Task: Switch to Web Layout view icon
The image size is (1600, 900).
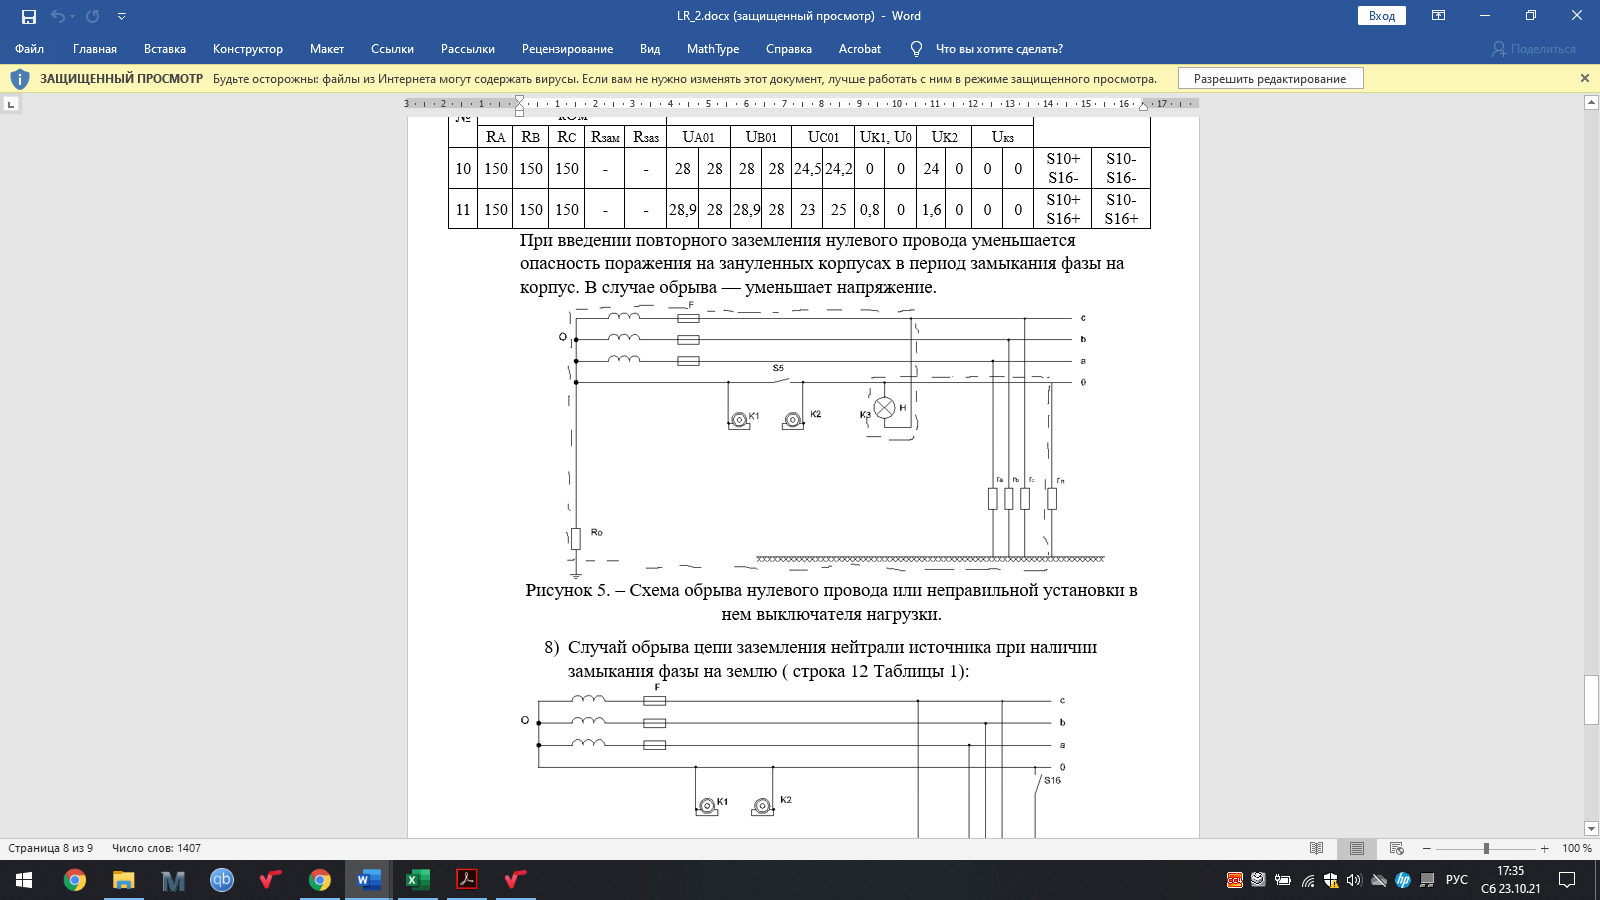Action: pos(1397,848)
